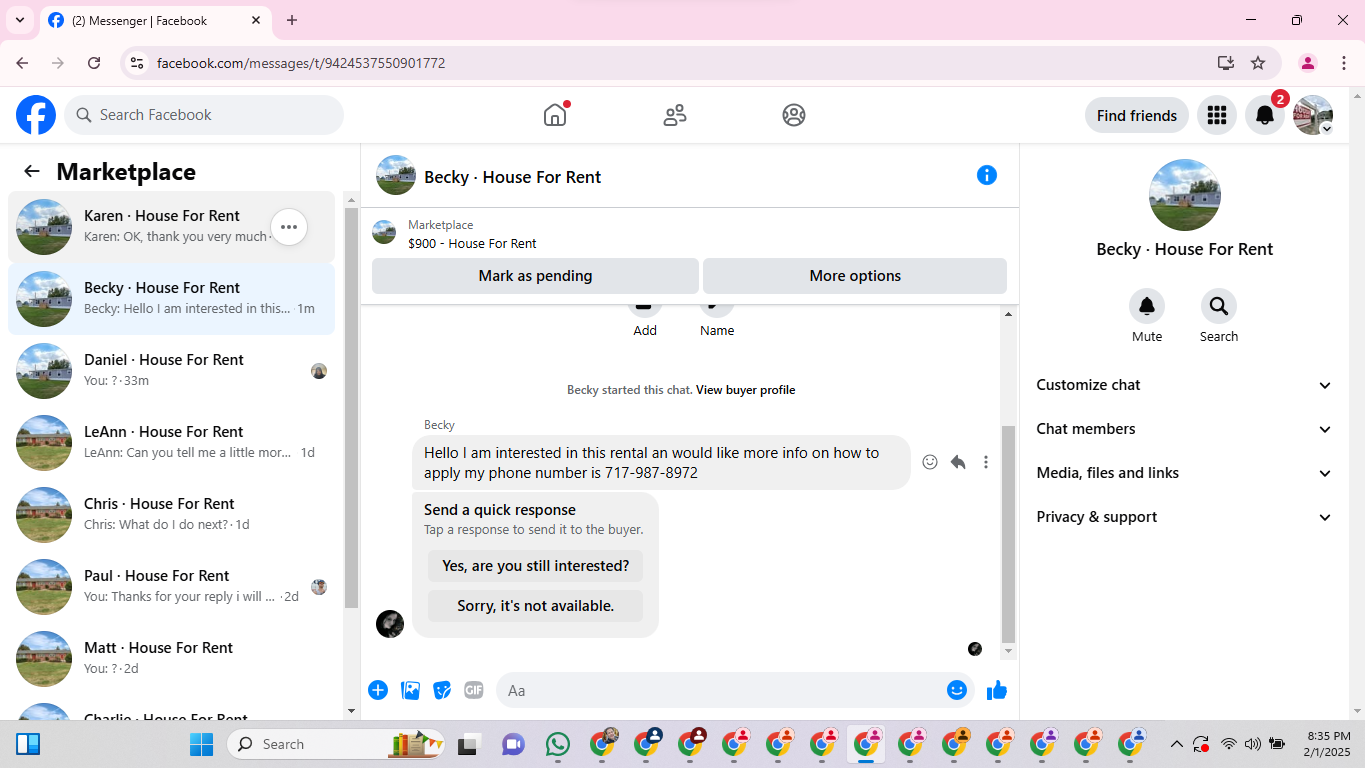
Task: Open volume control in system tray
Action: [1253, 744]
